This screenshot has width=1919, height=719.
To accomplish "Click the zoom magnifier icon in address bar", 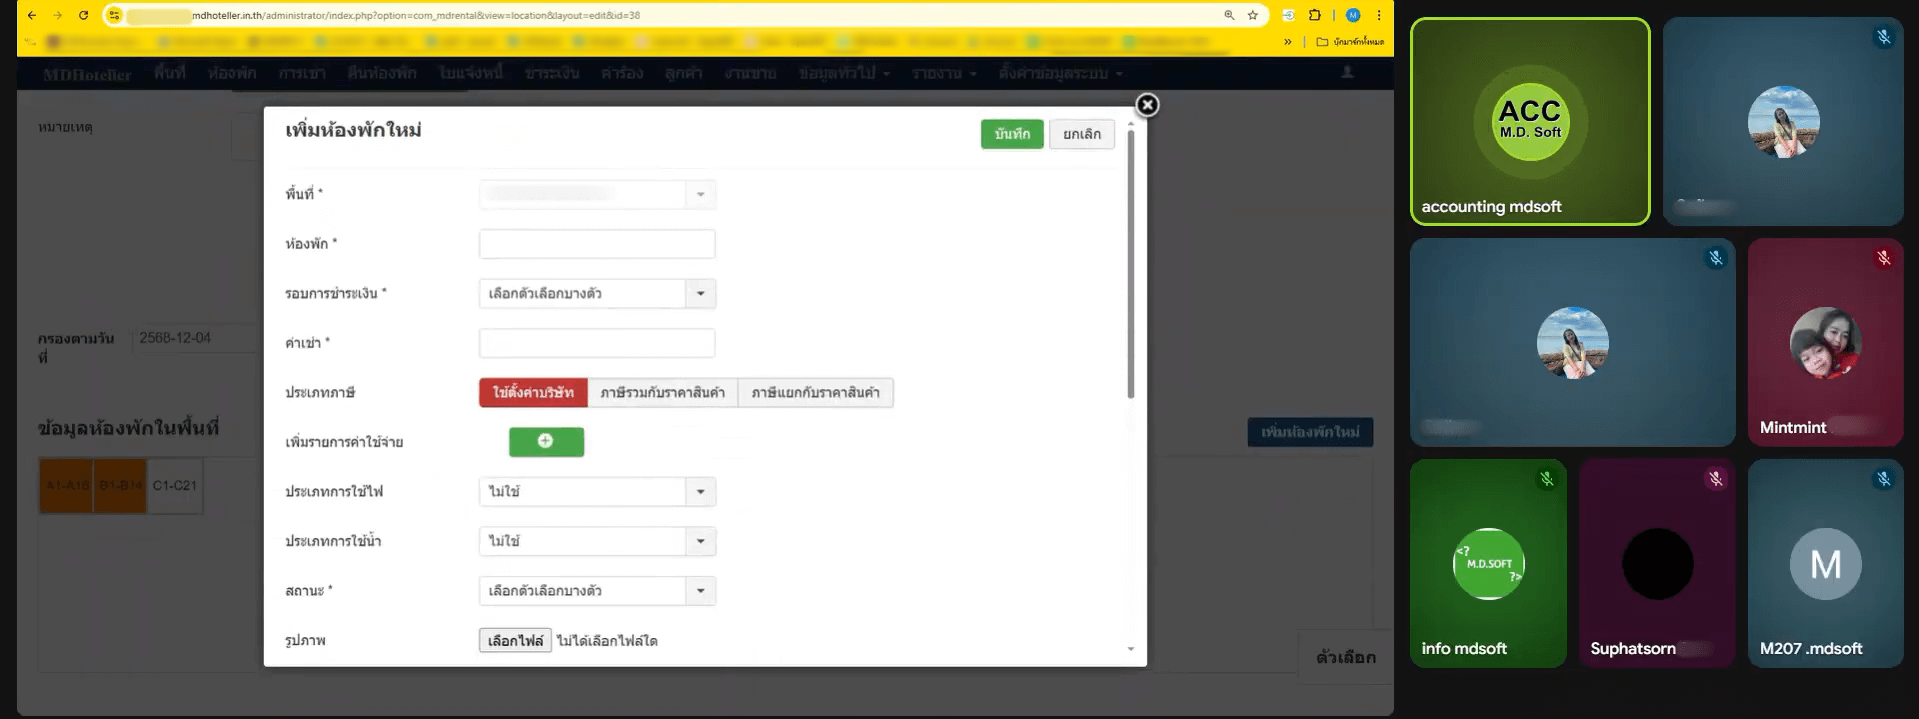I will point(1229,15).
